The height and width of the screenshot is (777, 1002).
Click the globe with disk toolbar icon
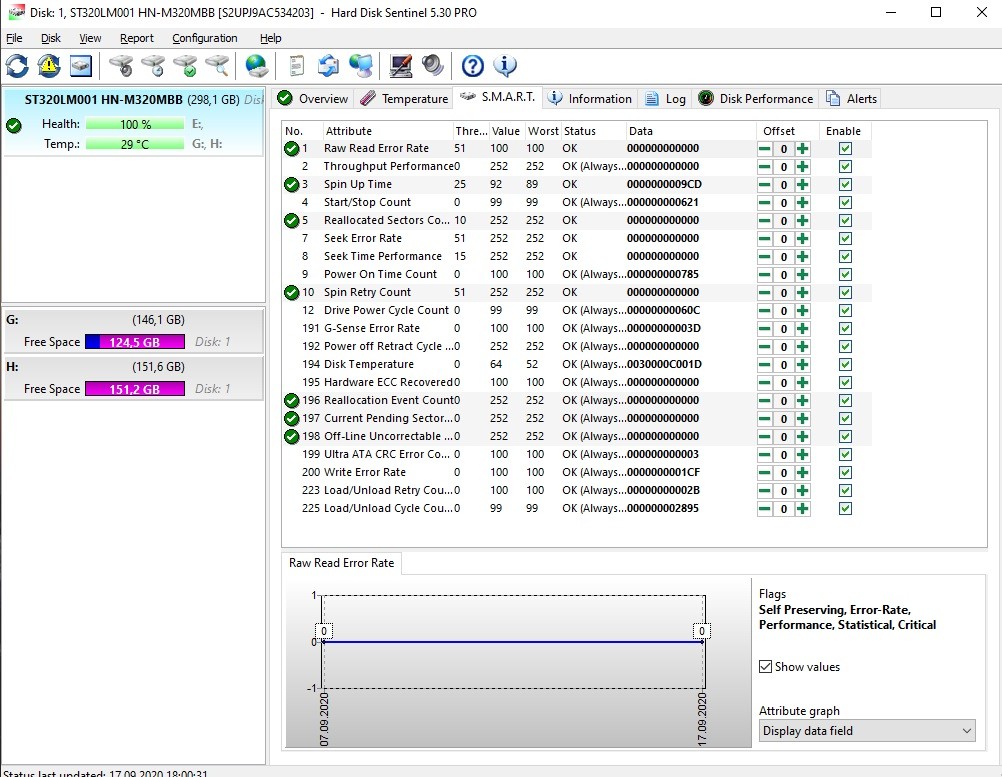pos(257,66)
